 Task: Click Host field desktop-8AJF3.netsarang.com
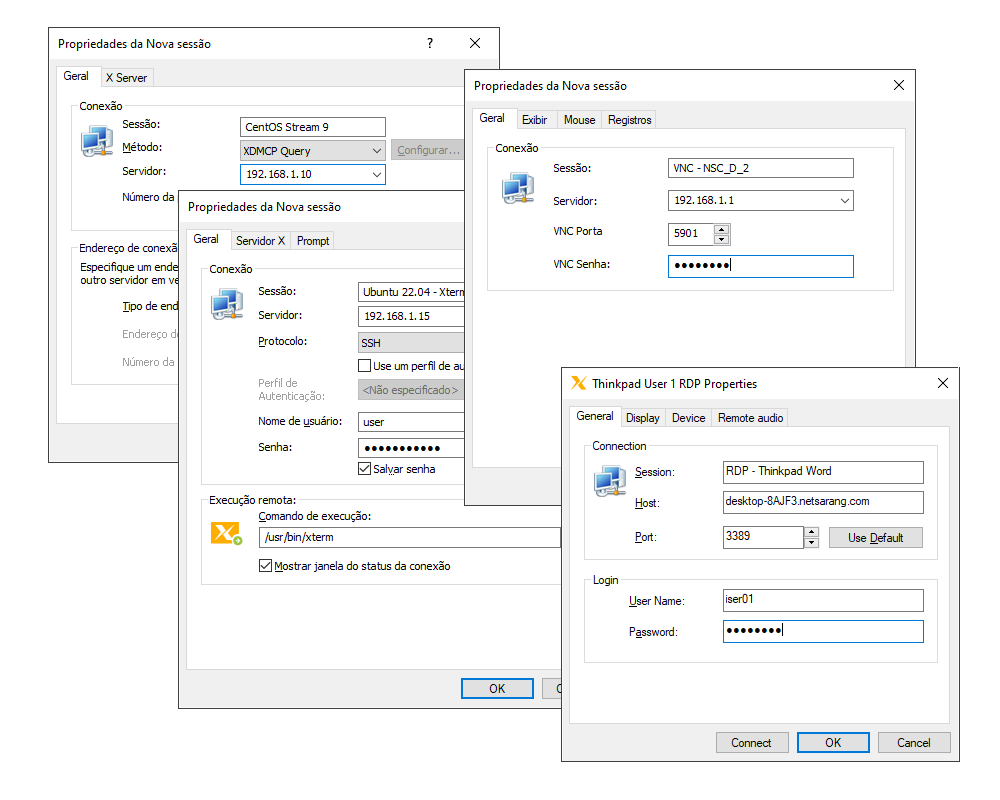(x=823, y=502)
